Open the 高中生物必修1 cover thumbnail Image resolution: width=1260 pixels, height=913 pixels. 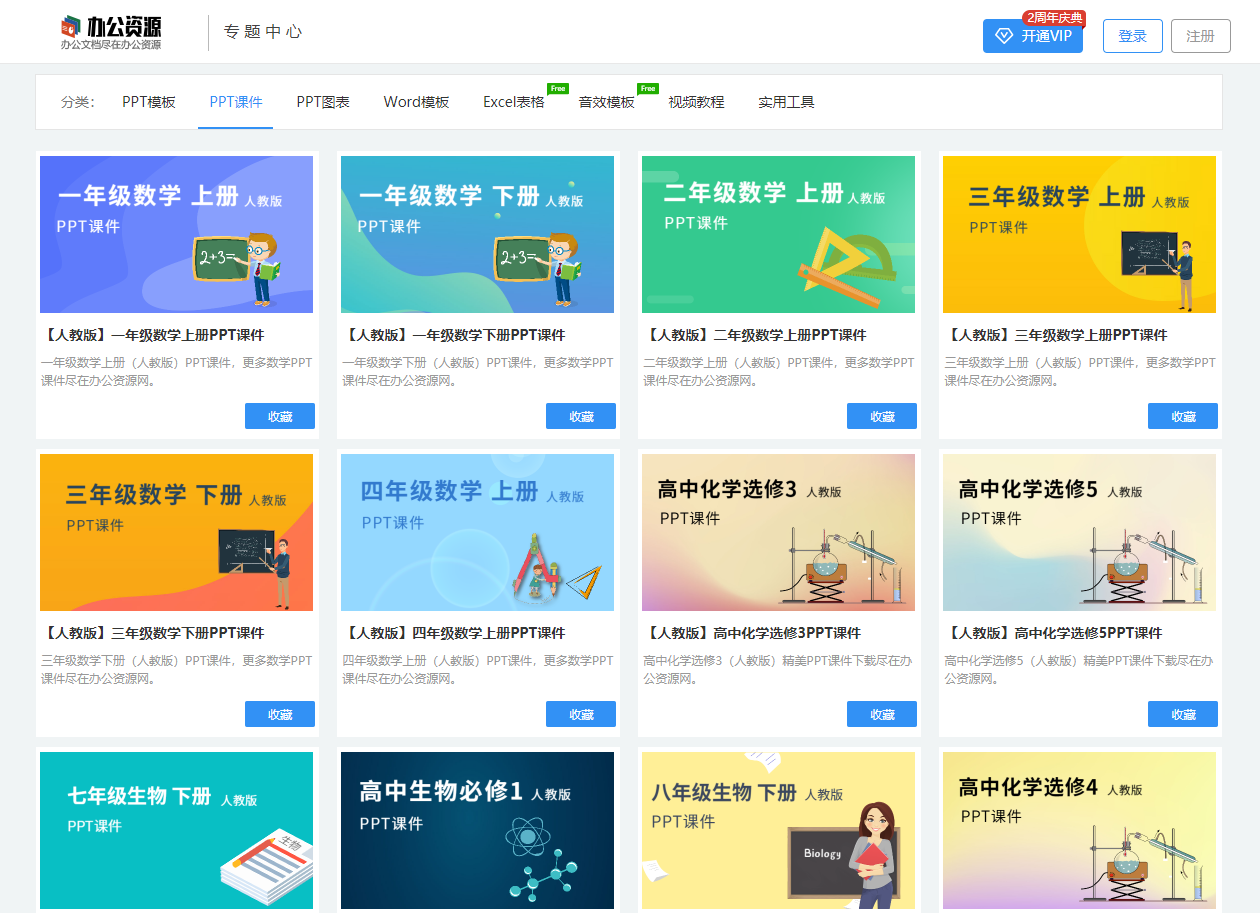click(477, 830)
